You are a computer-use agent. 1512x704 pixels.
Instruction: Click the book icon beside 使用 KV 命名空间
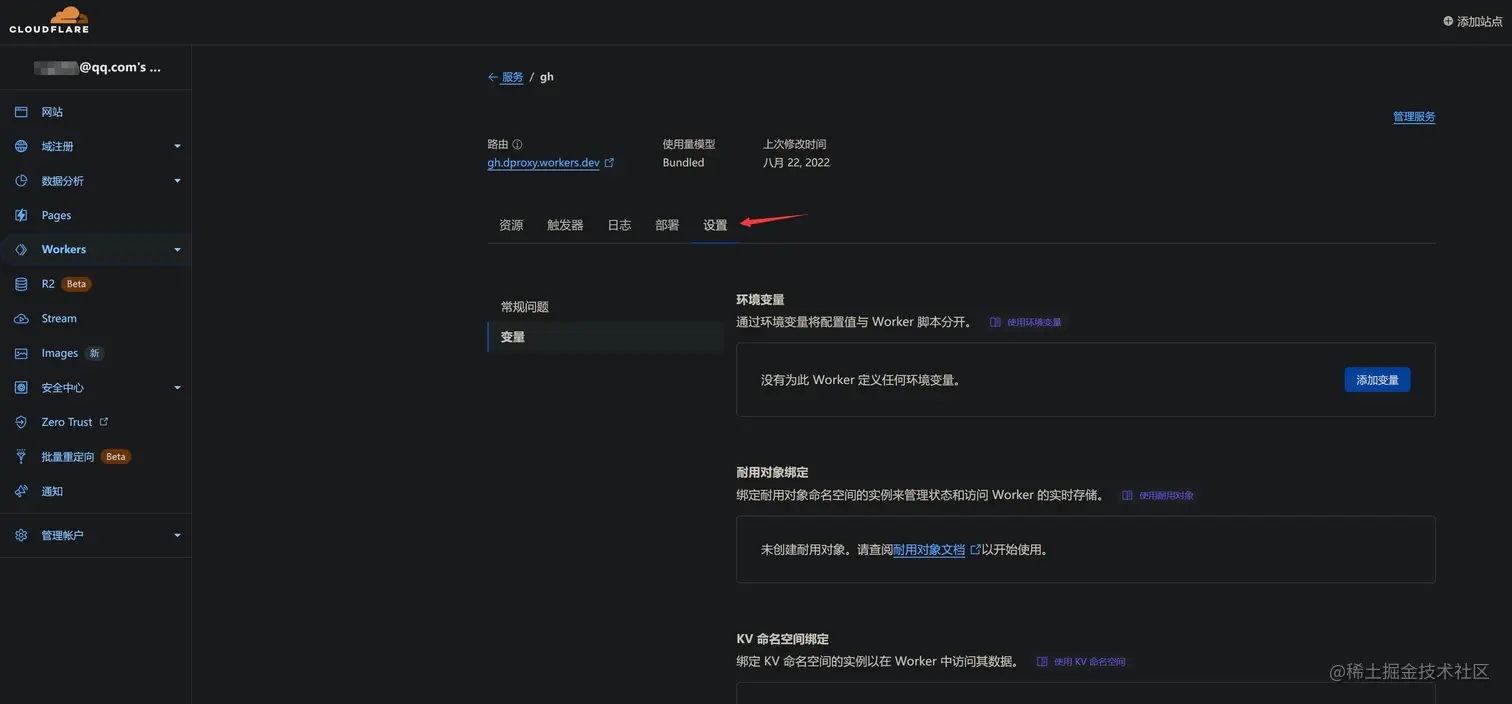click(1042, 661)
